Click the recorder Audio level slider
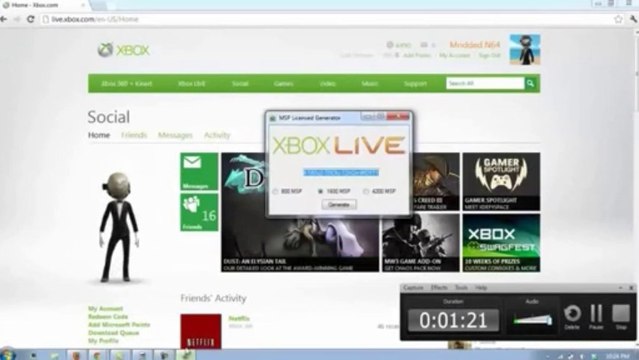 pos(532,320)
